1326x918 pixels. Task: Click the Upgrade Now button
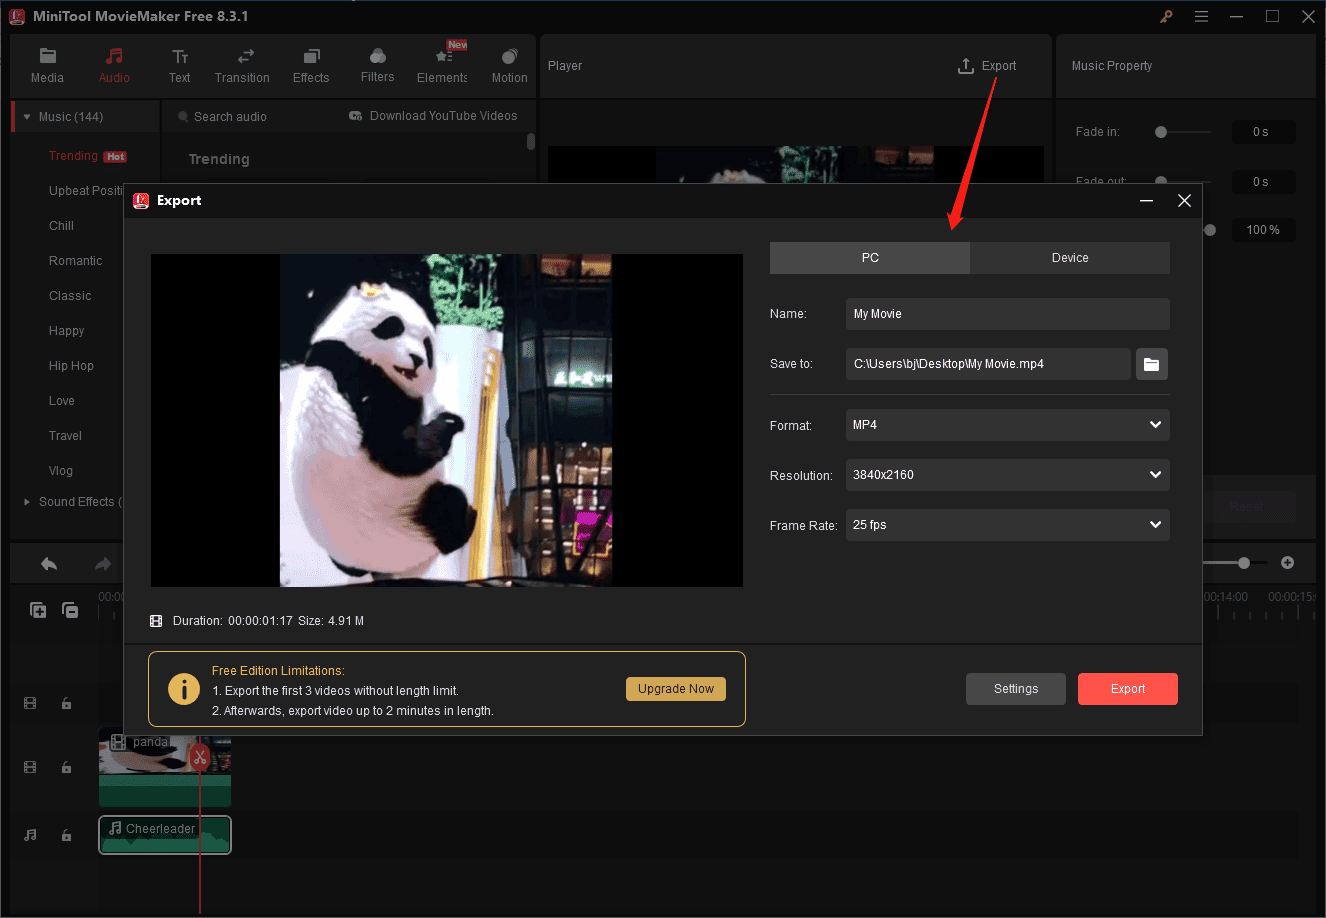676,688
